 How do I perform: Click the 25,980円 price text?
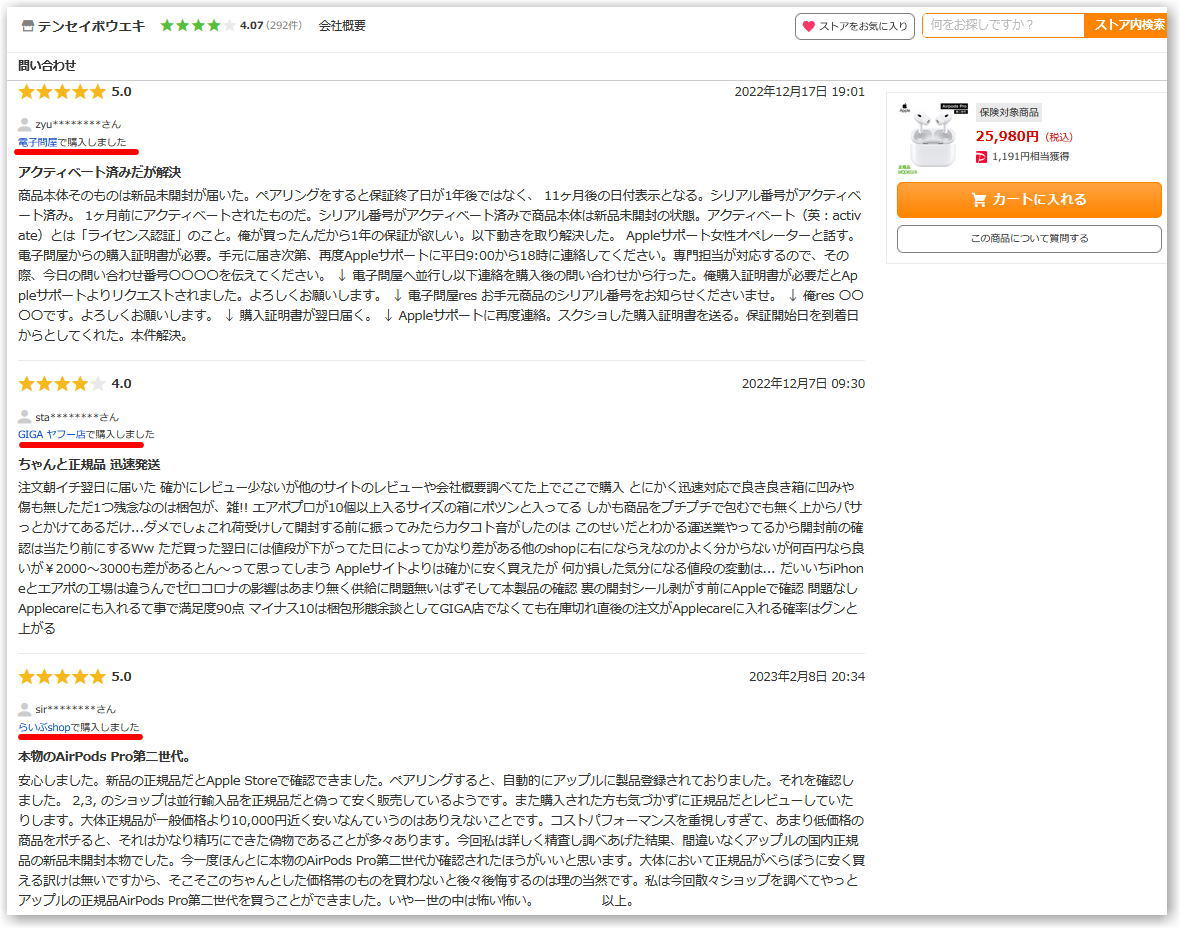click(x=1007, y=136)
